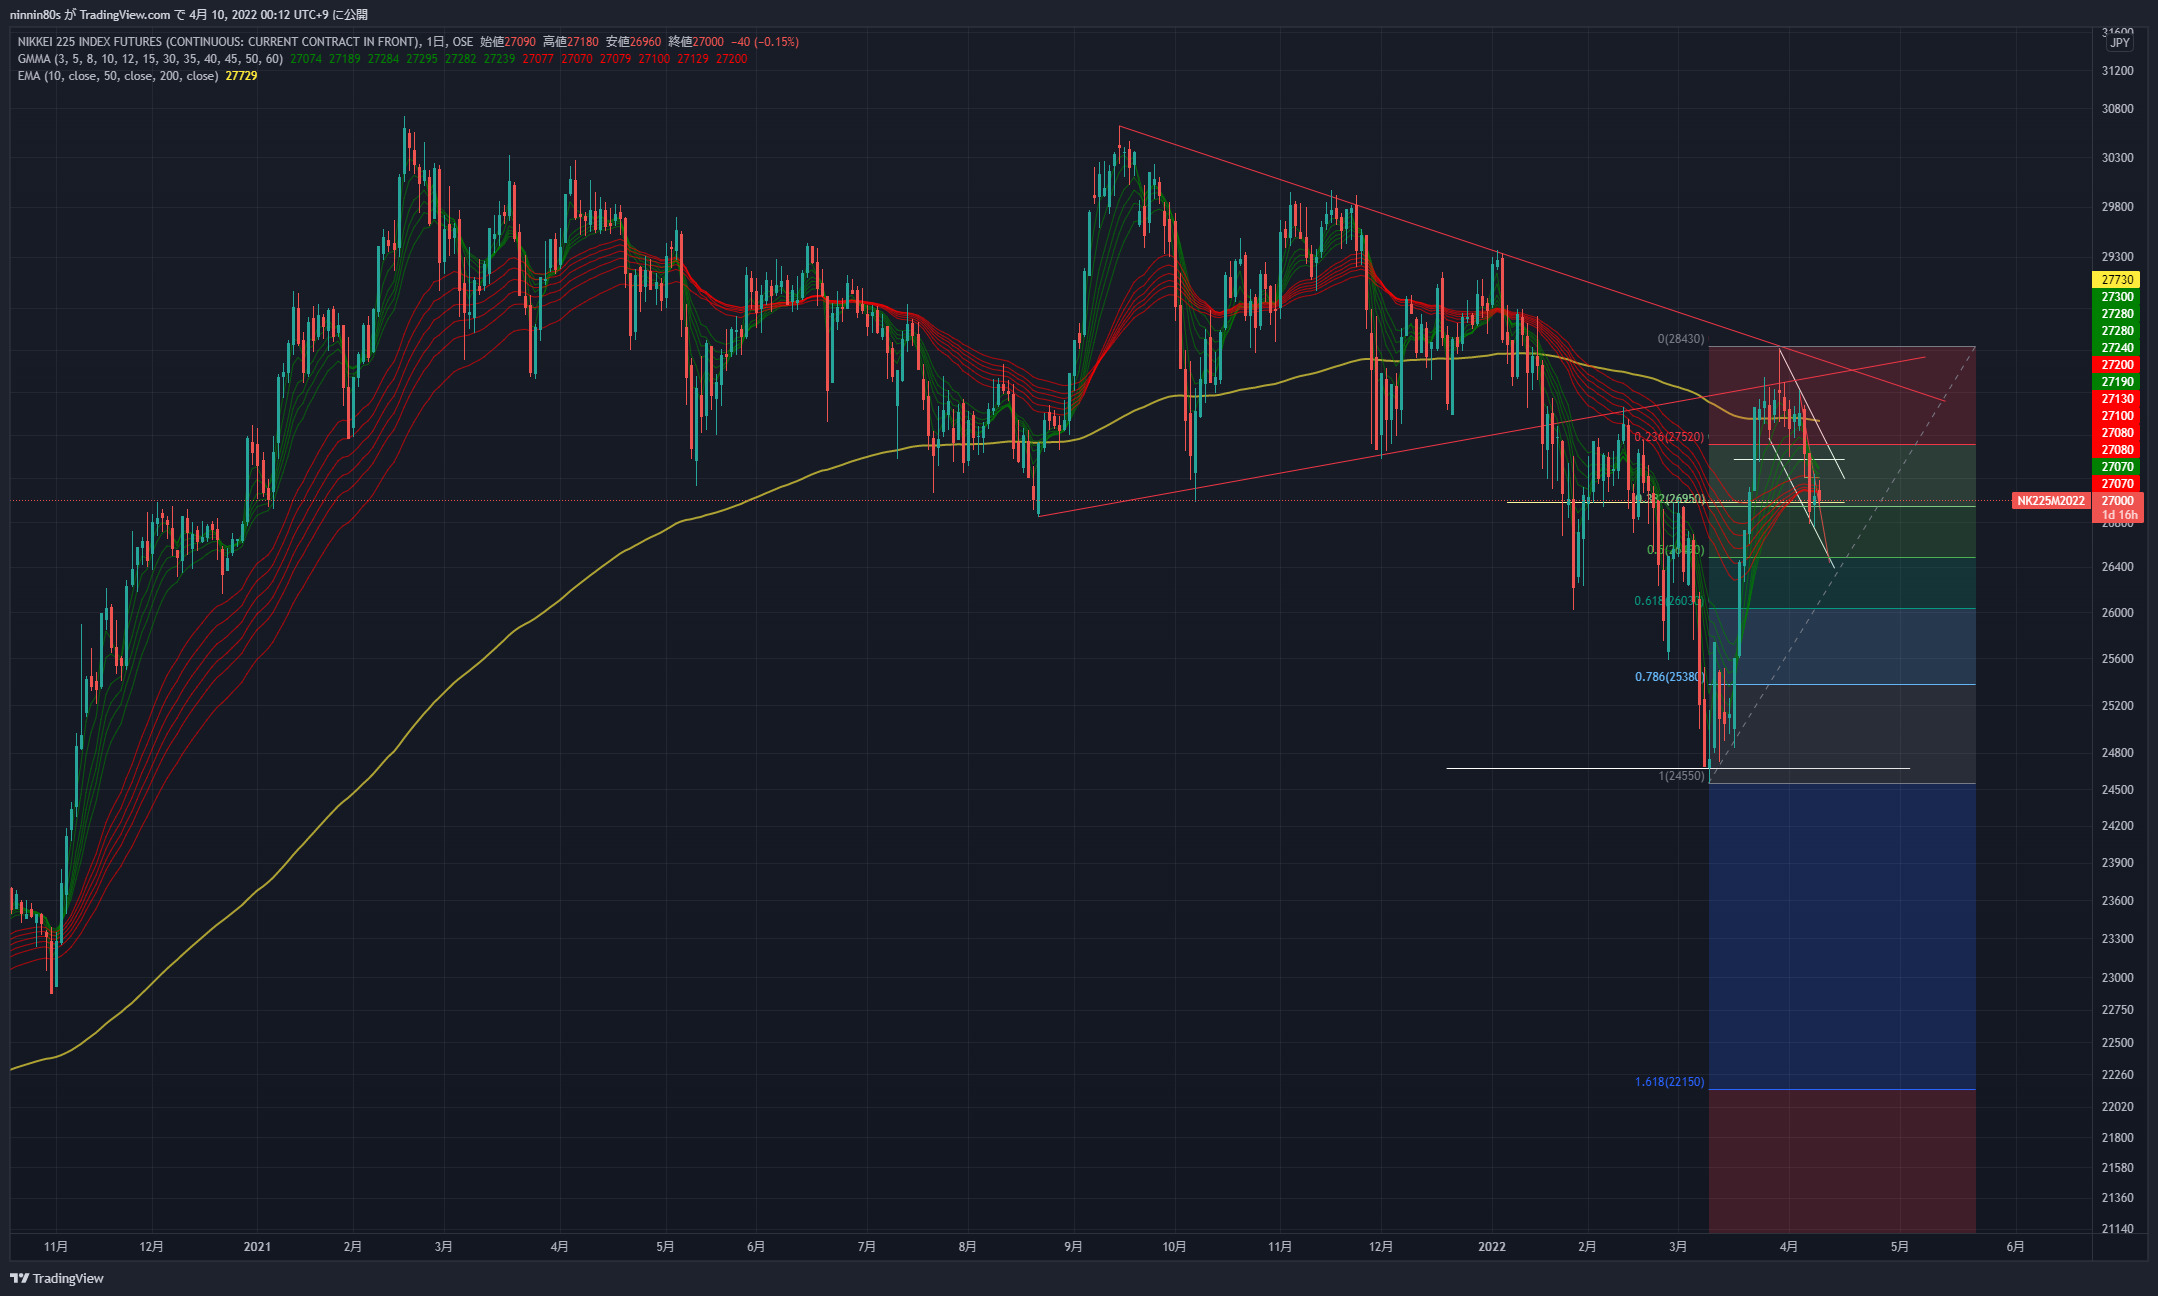Click the Fibonacci 1(24550) level label

coord(1681,776)
